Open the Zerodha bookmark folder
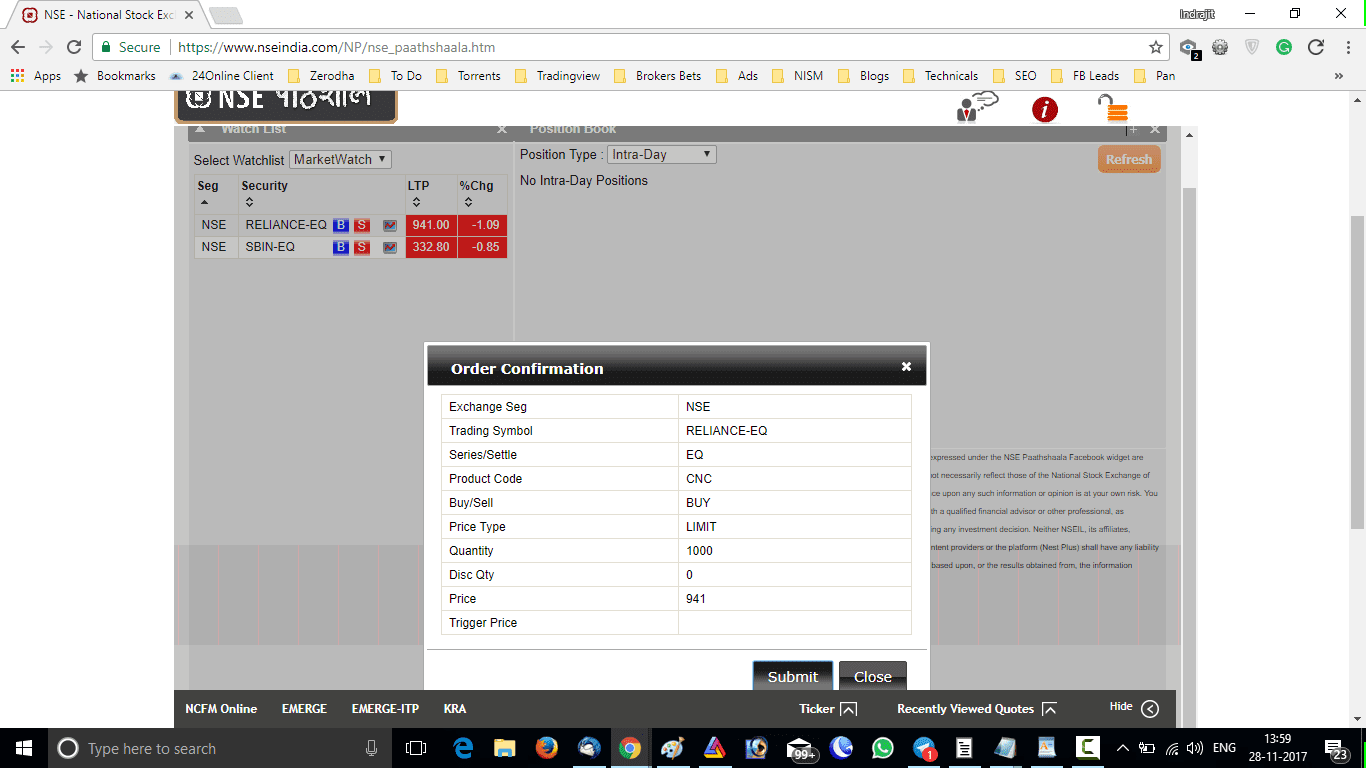This screenshot has height=768, width=1366. pos(320,75)
